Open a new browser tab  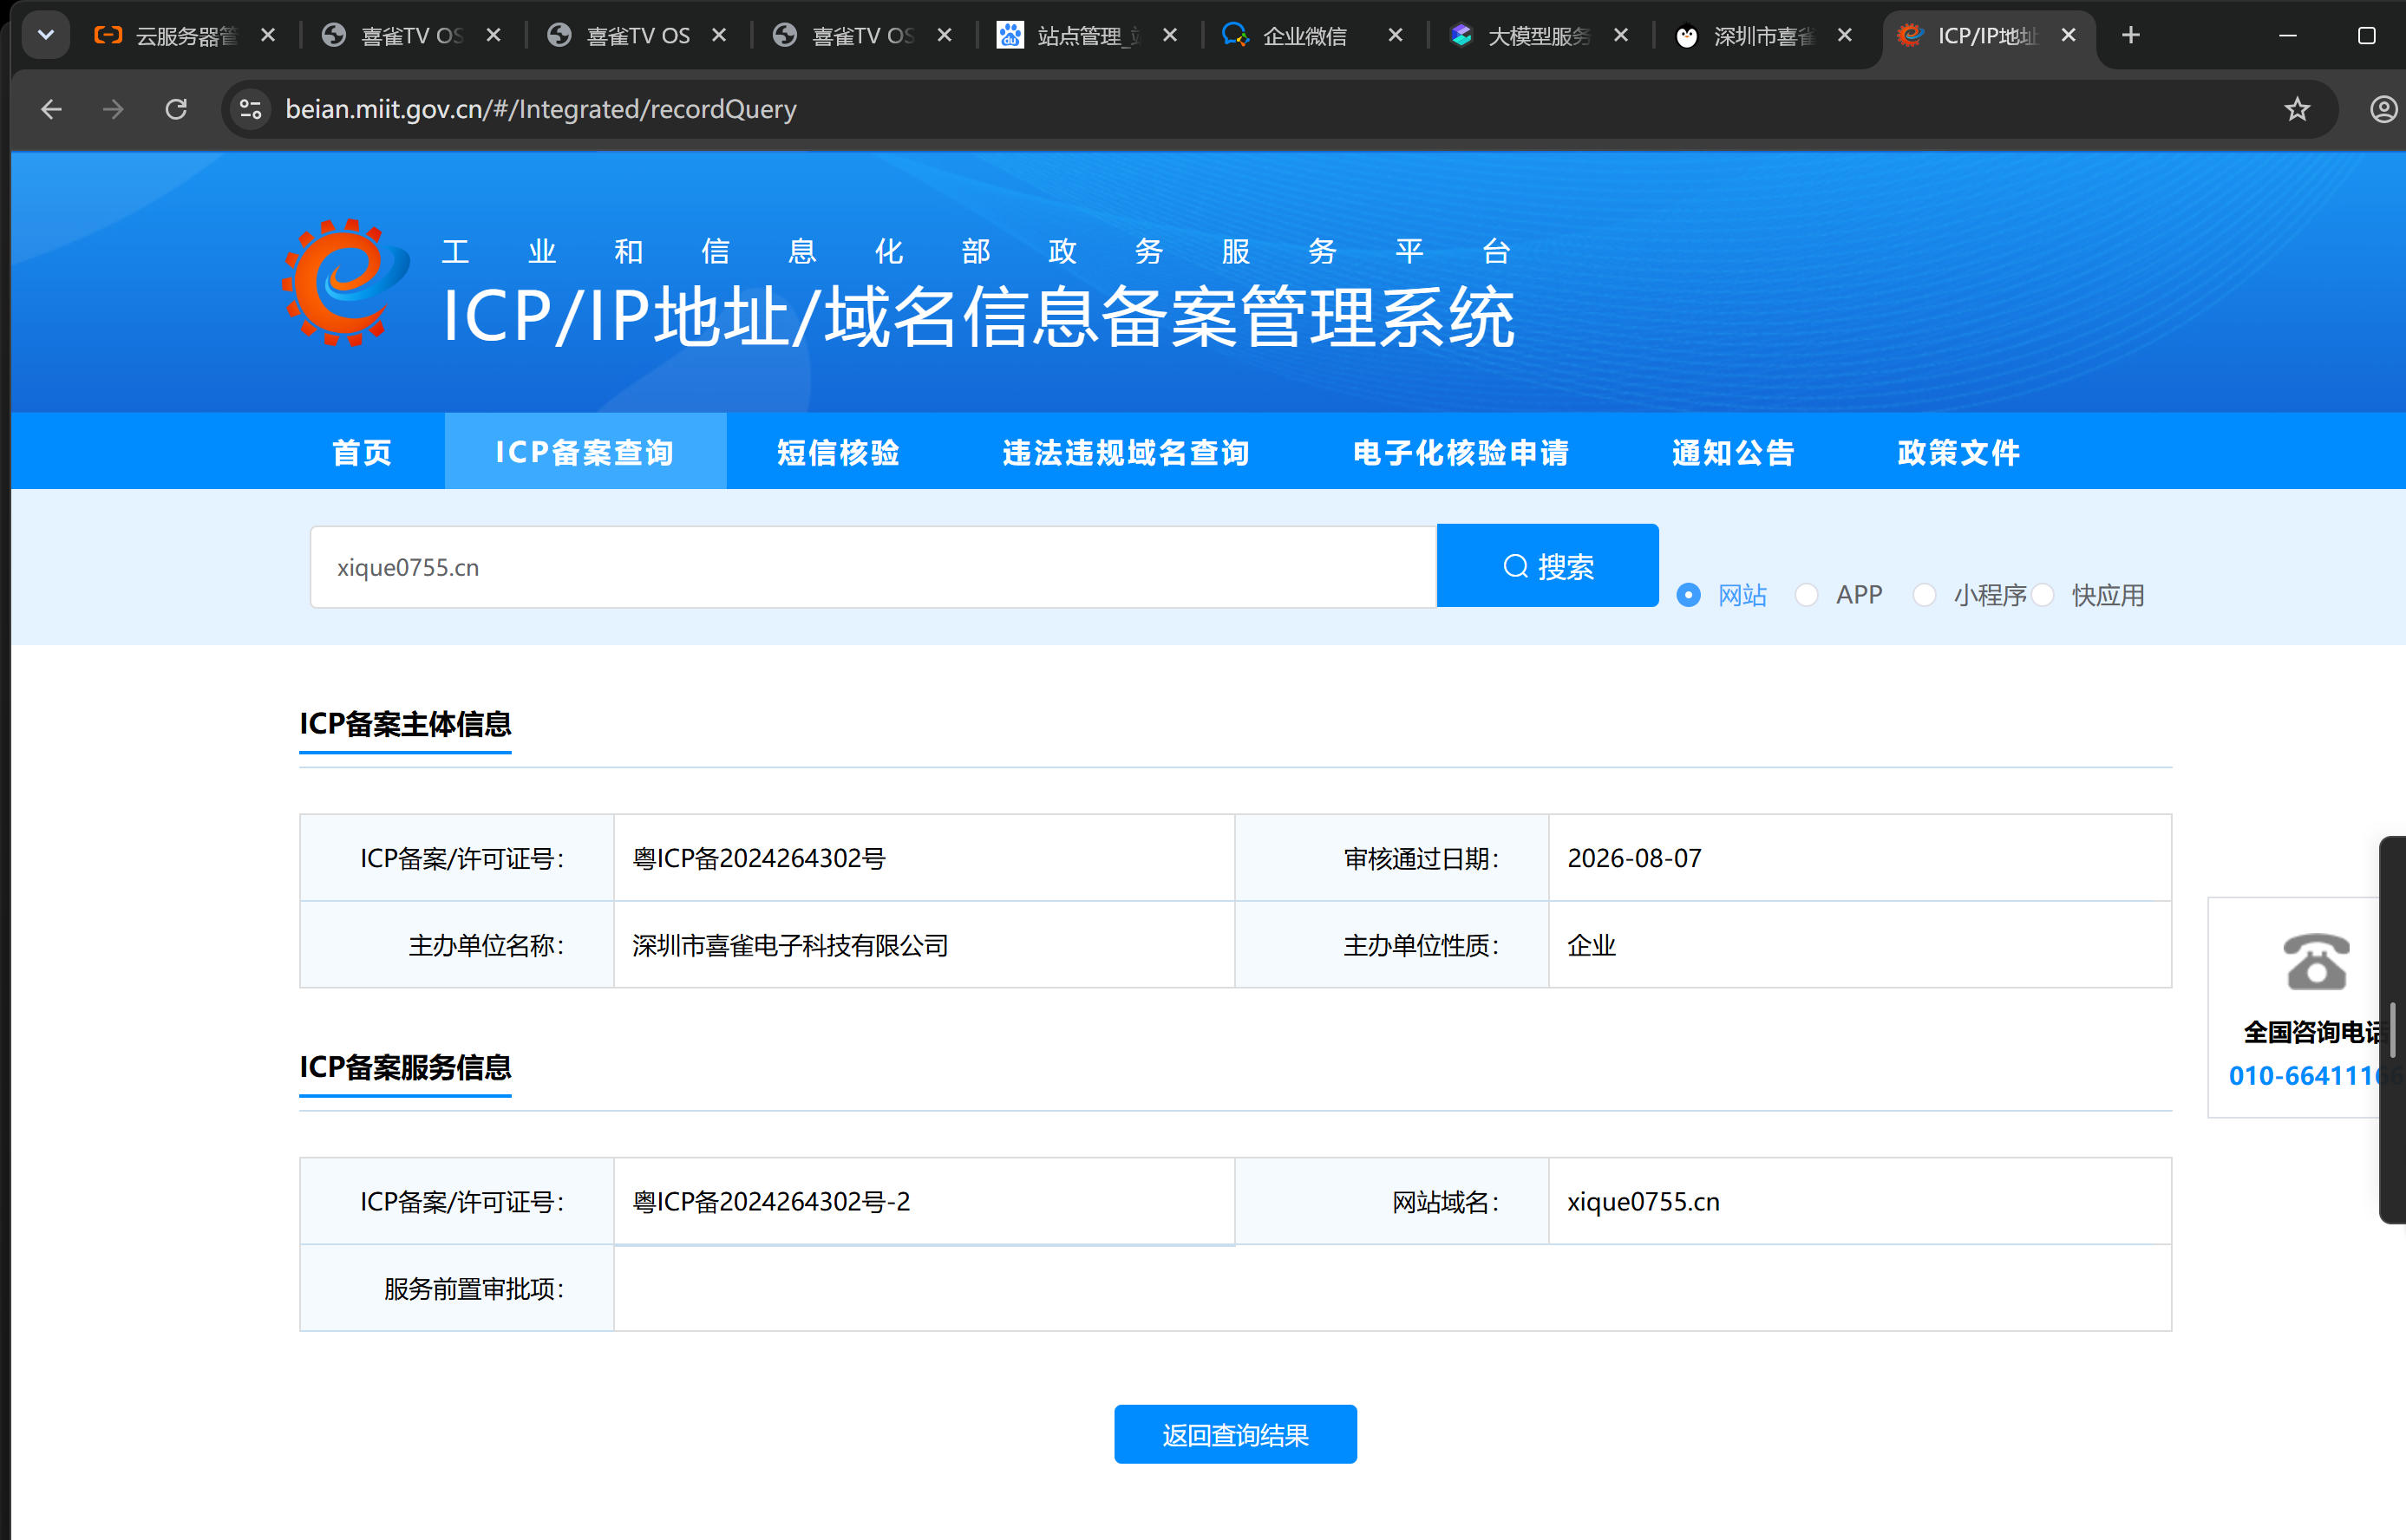(x=2131, y=36)
